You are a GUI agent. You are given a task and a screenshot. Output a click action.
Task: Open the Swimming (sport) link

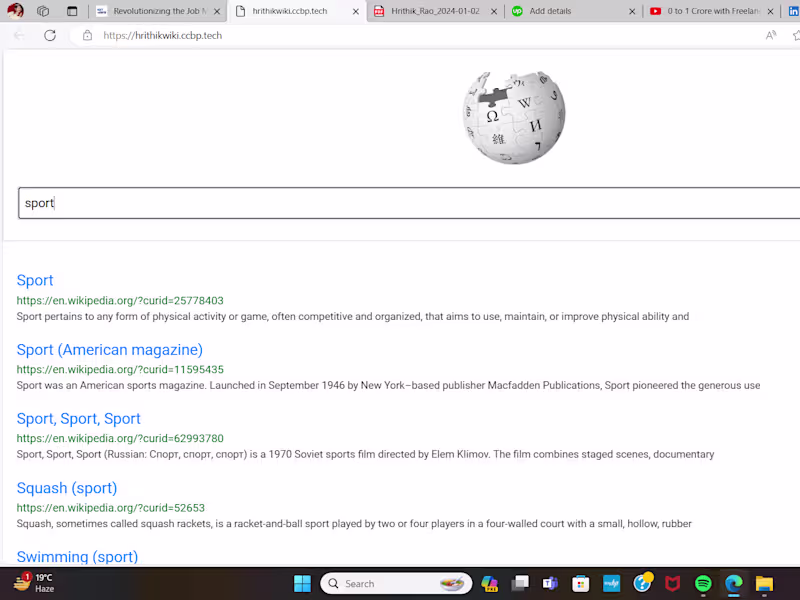pyautogui.click(x=77, y=557)
